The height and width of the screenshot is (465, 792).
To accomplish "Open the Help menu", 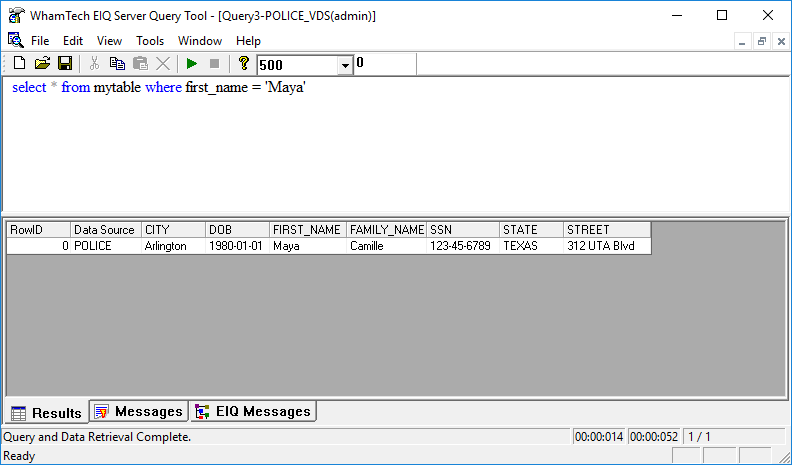I will pyautogui.click(x=249, y=41).
